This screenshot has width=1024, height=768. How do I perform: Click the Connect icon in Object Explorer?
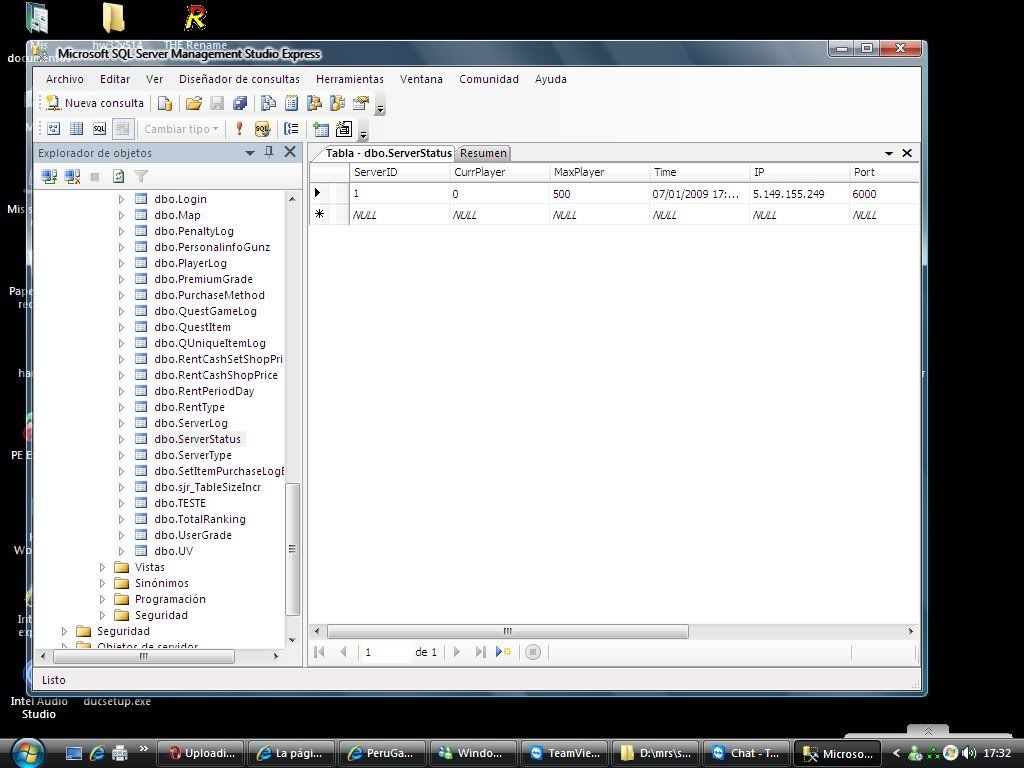point(49,176)
